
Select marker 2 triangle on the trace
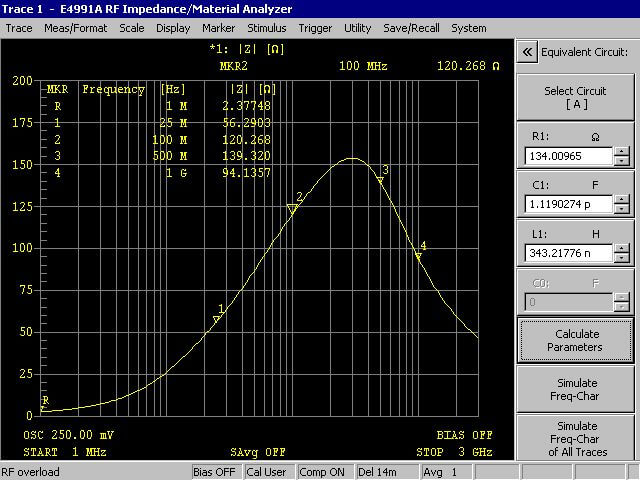292,209
